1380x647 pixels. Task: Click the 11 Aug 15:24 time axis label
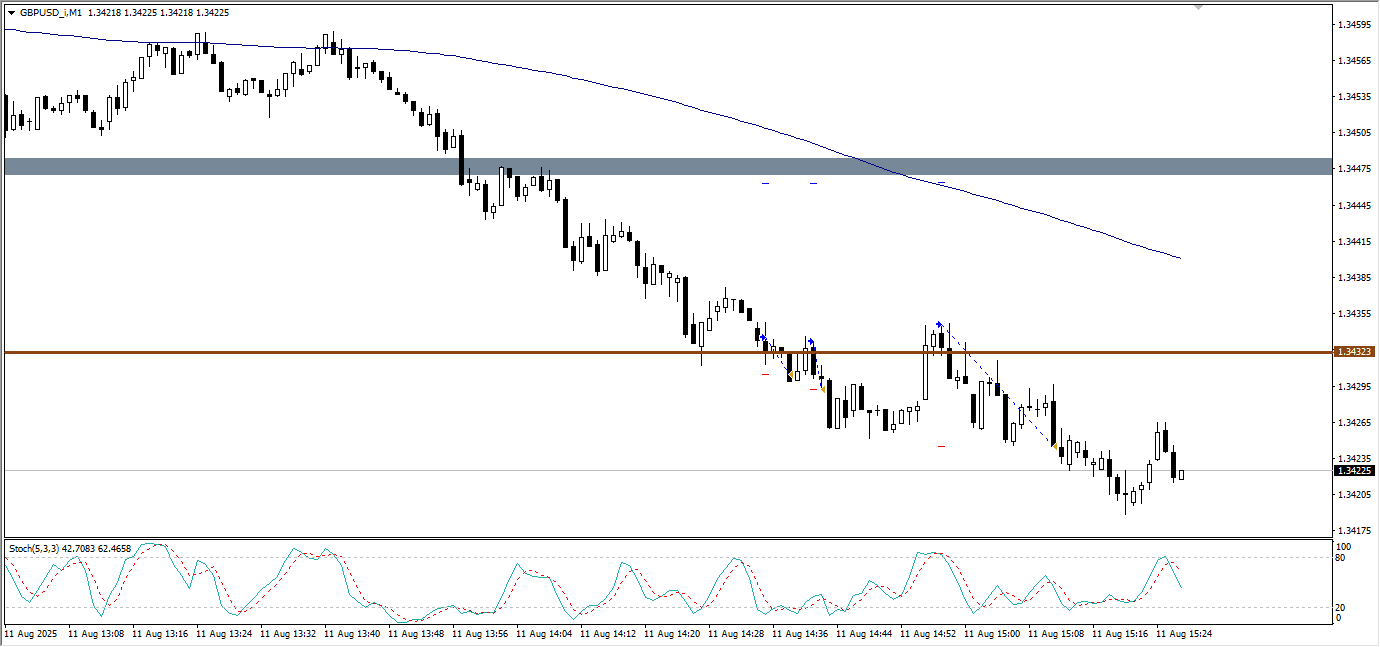pos(1183,633)
